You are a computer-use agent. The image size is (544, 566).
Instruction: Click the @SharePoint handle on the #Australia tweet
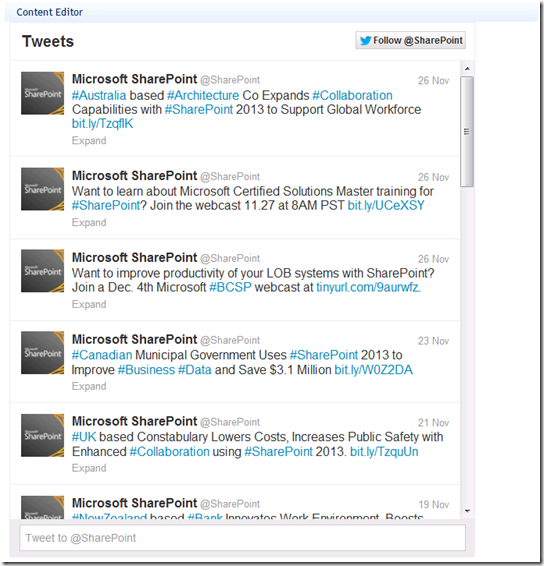click(230, 80)
